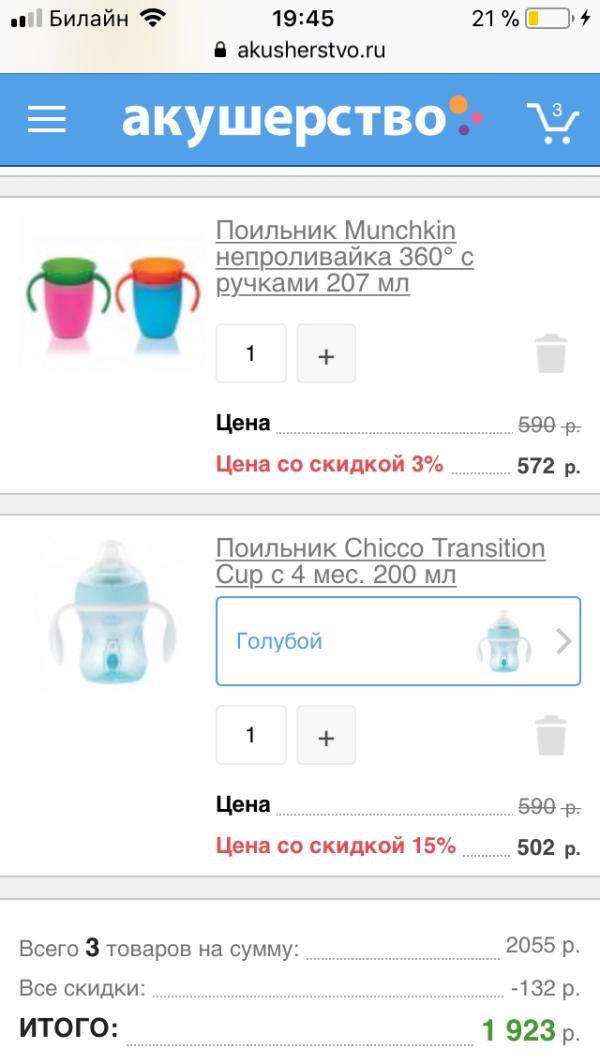Open the shopping cart icon
Image resolution: width=600 pixels, height=1063 pixels.
tap(552, 121)
